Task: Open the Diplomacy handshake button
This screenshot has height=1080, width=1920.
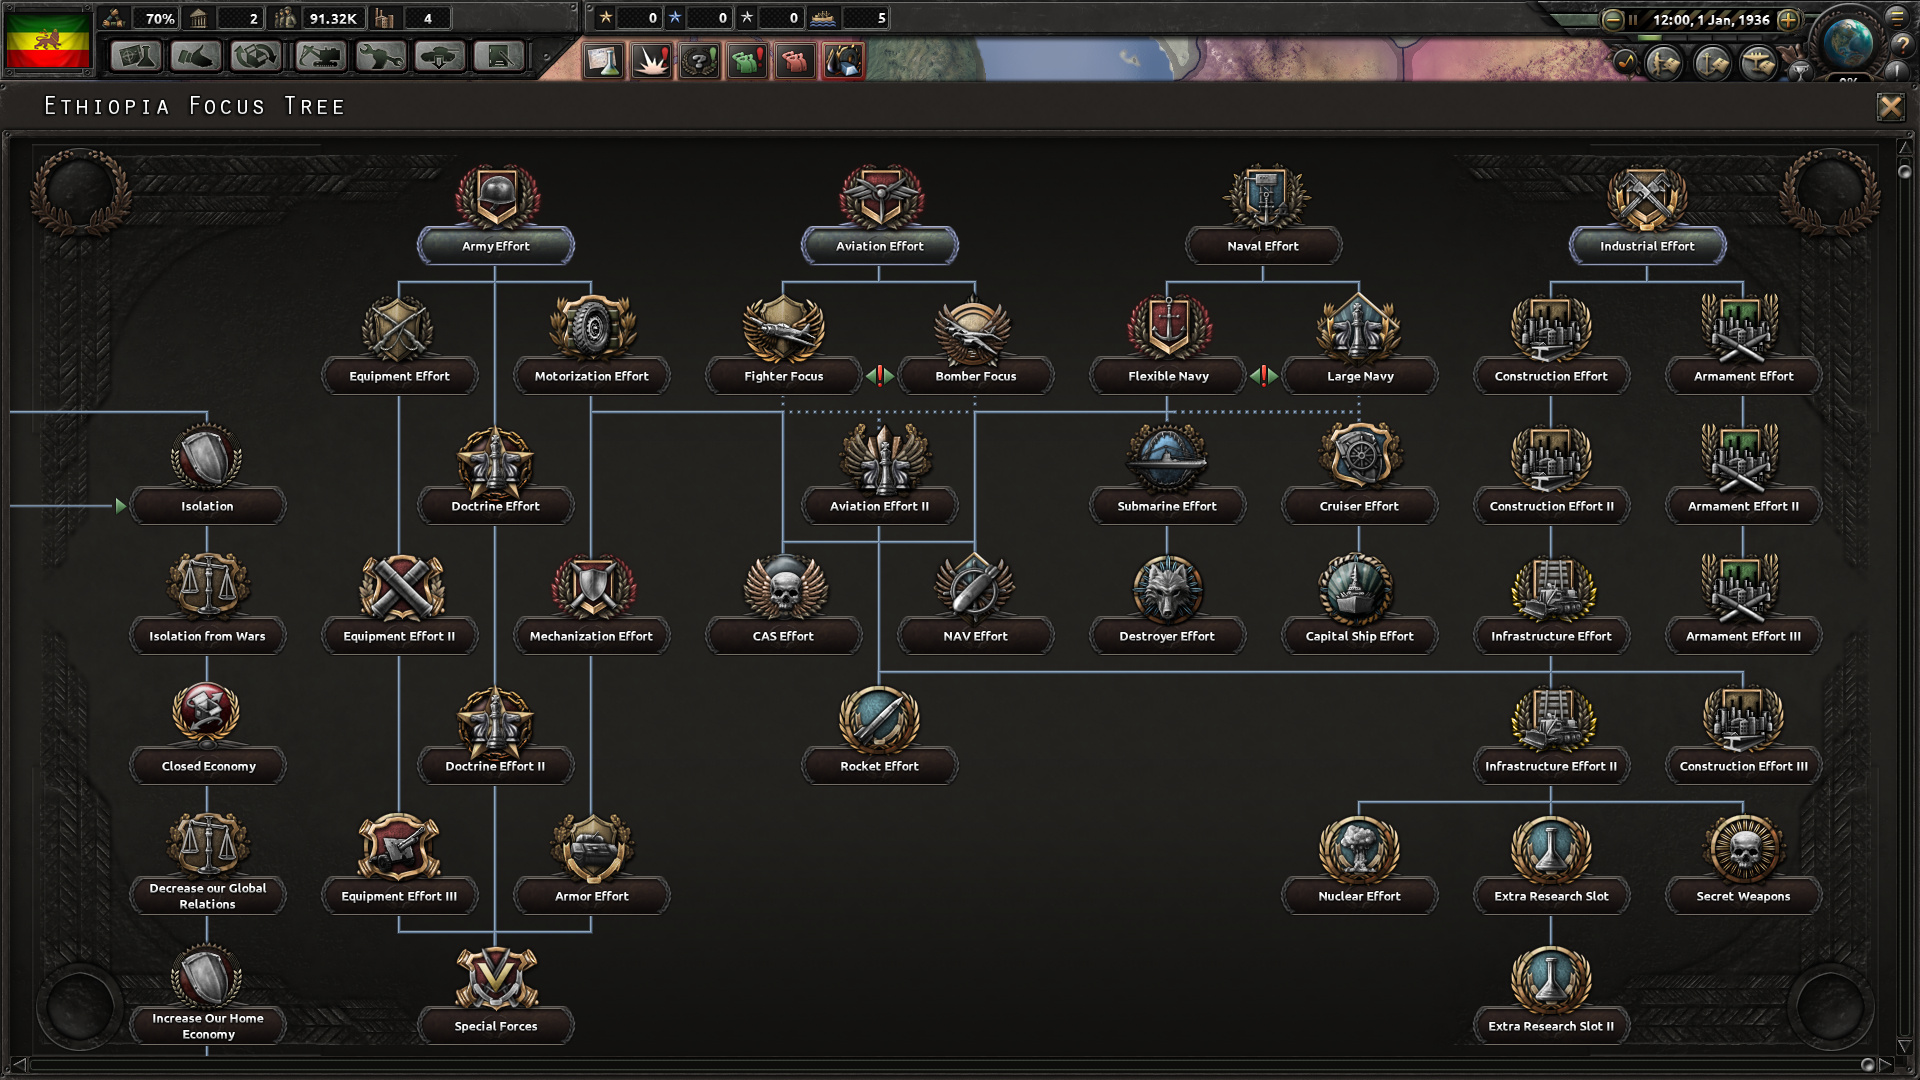Action: (196, 57)
